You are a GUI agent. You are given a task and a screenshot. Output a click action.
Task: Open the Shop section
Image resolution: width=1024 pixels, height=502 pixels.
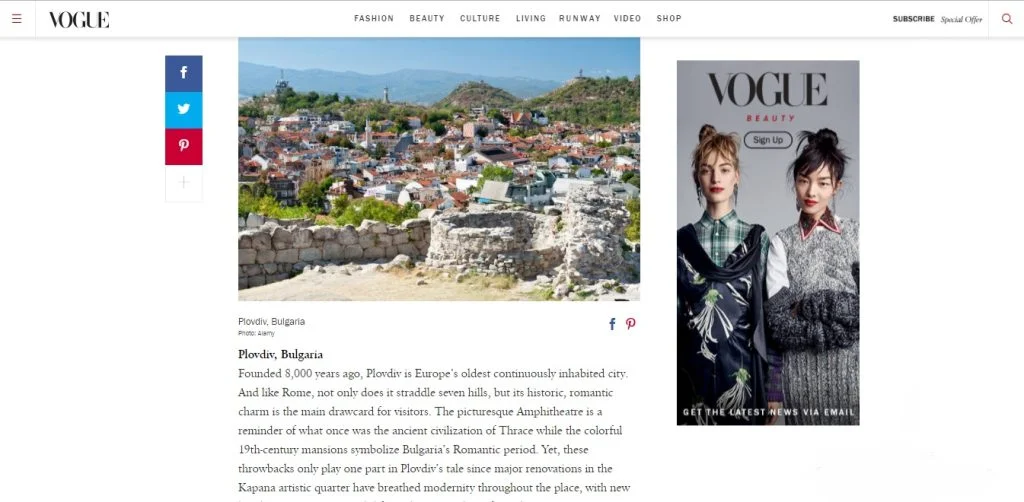click(669, 18)
